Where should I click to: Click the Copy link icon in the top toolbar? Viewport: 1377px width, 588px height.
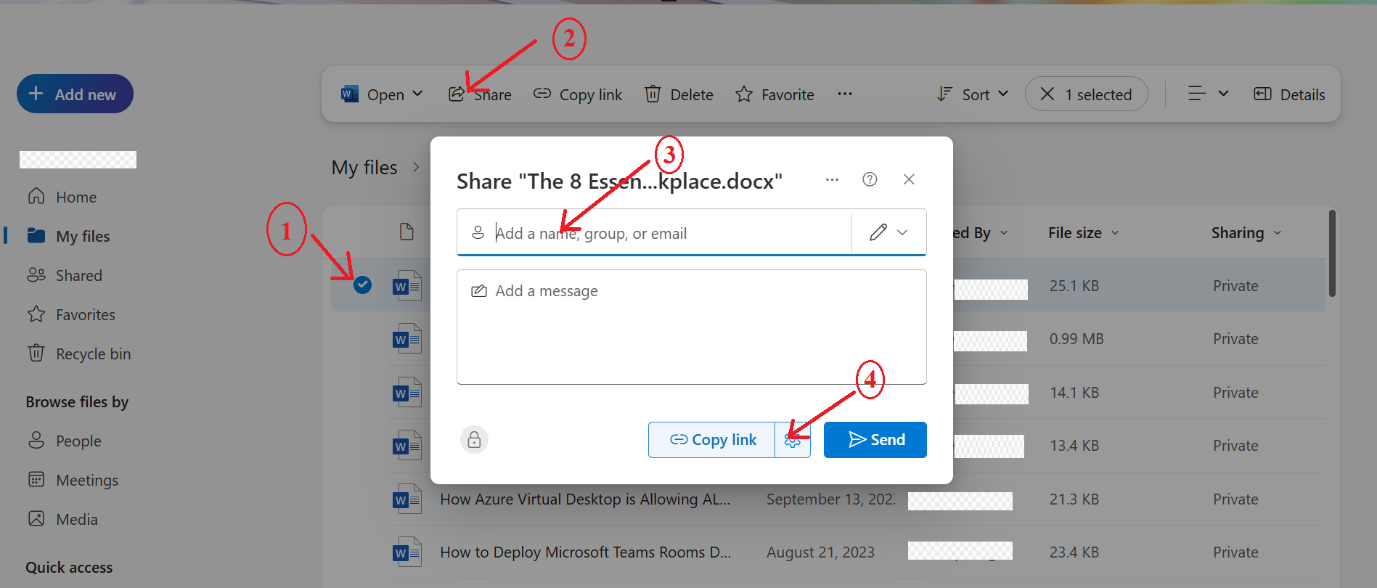pos(543,93)
